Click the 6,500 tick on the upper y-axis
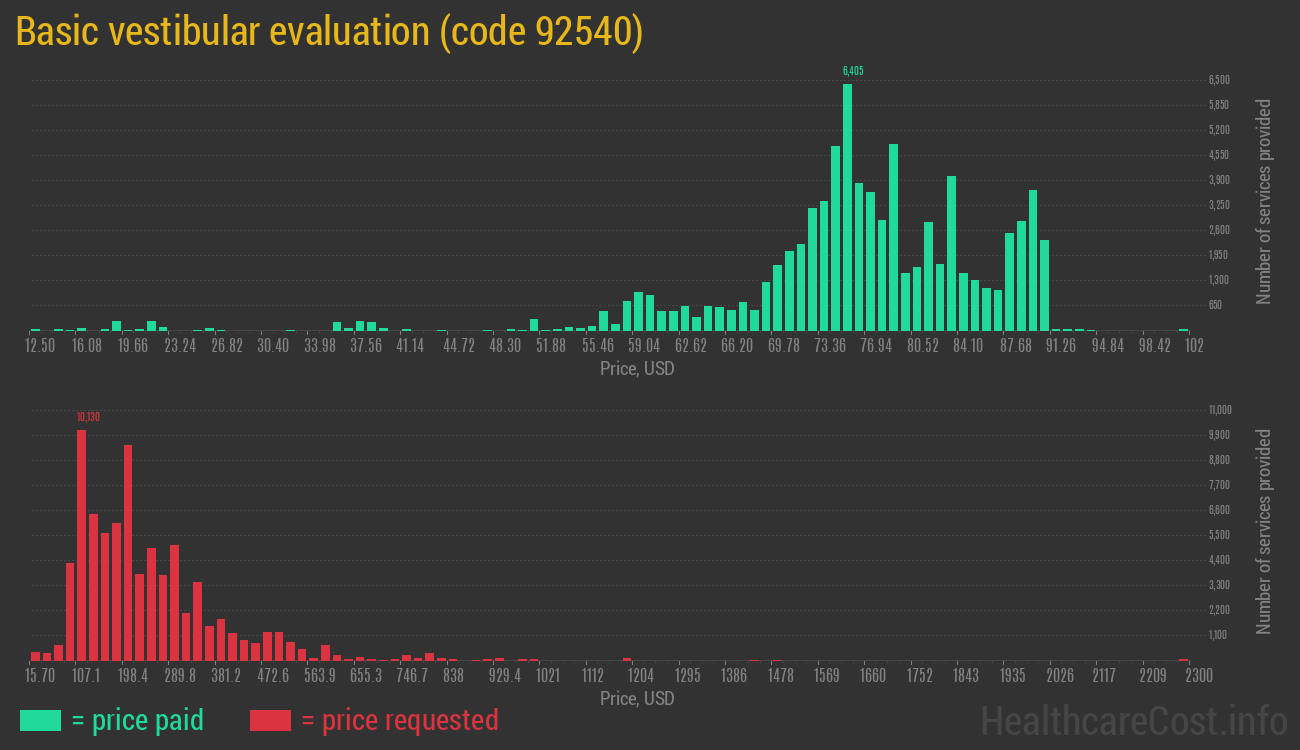Viewport: 1300px width, 750px height. pyautogui.click(x=1218, y=80)
